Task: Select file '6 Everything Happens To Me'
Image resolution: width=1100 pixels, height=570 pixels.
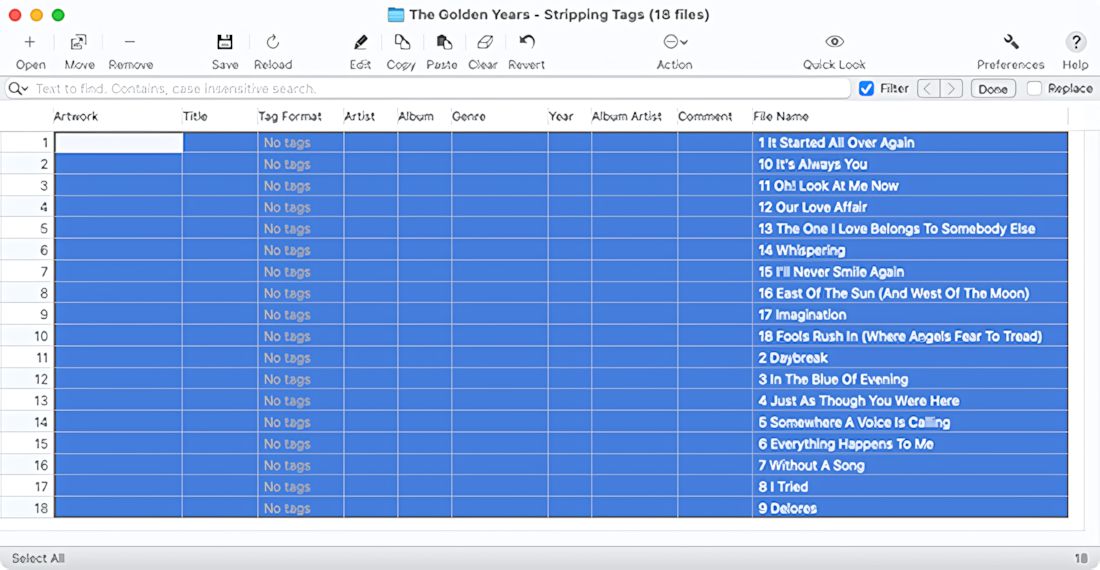Action: [x=845, y=444]
